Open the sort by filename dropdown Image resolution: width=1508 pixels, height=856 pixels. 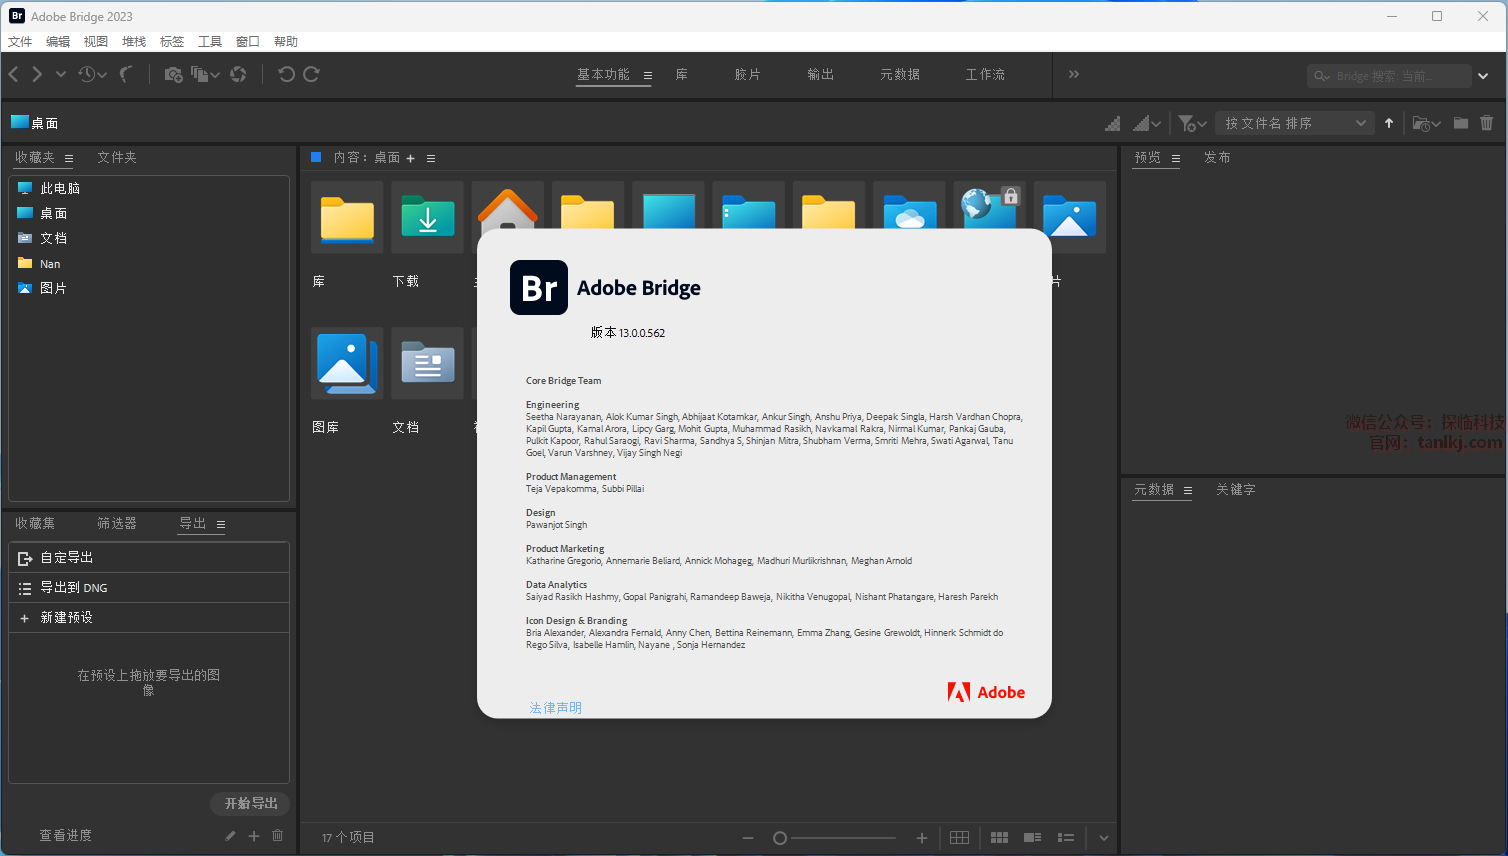(x=1295, y=123)
